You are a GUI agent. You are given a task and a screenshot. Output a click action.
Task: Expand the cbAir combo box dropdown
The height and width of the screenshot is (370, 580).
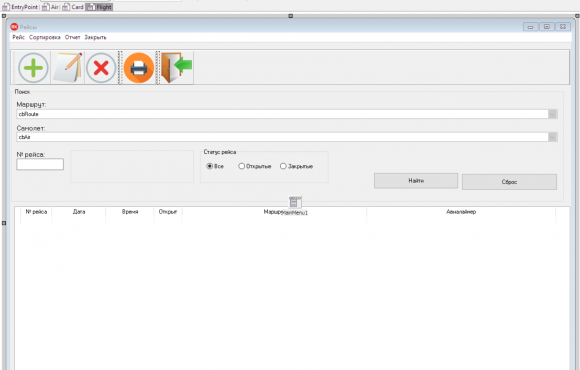click(x=552, y=137)
